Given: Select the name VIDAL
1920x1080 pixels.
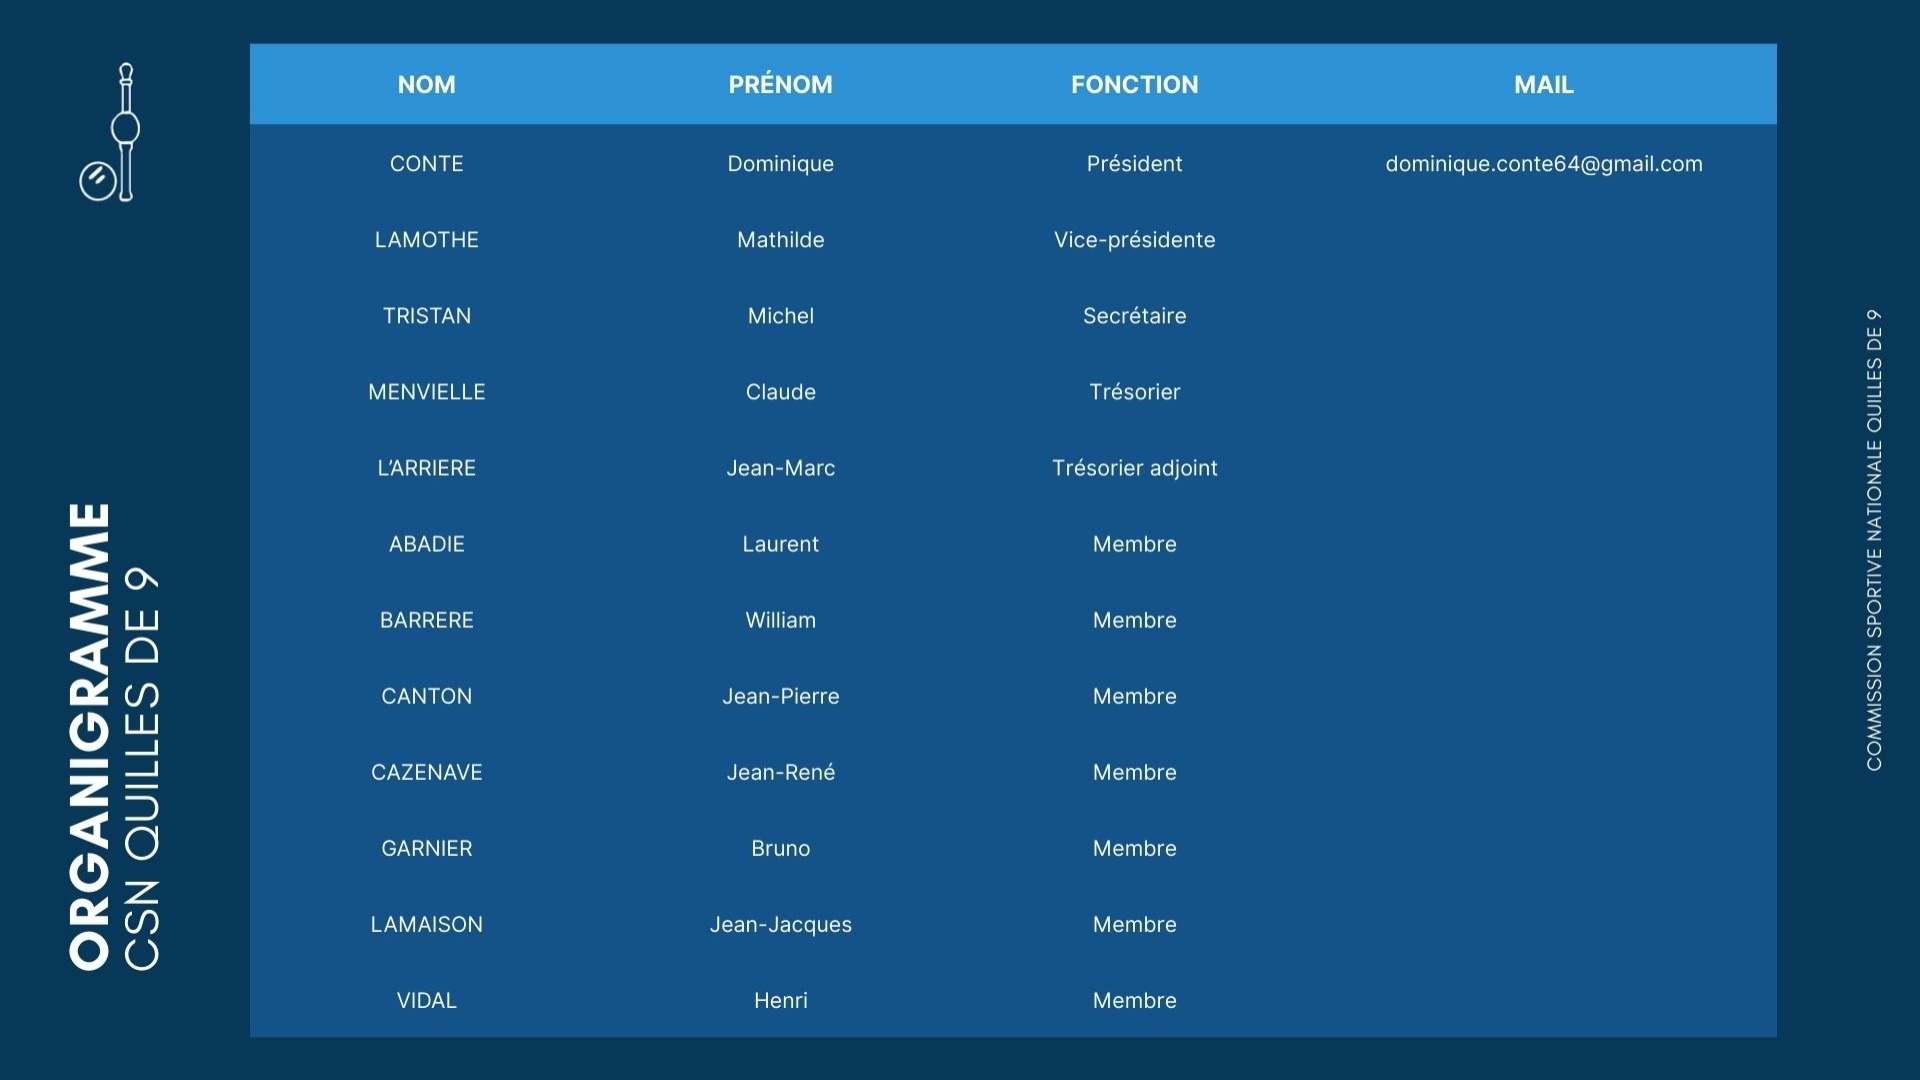Looking at the screenshot, I should point(427,1000).
